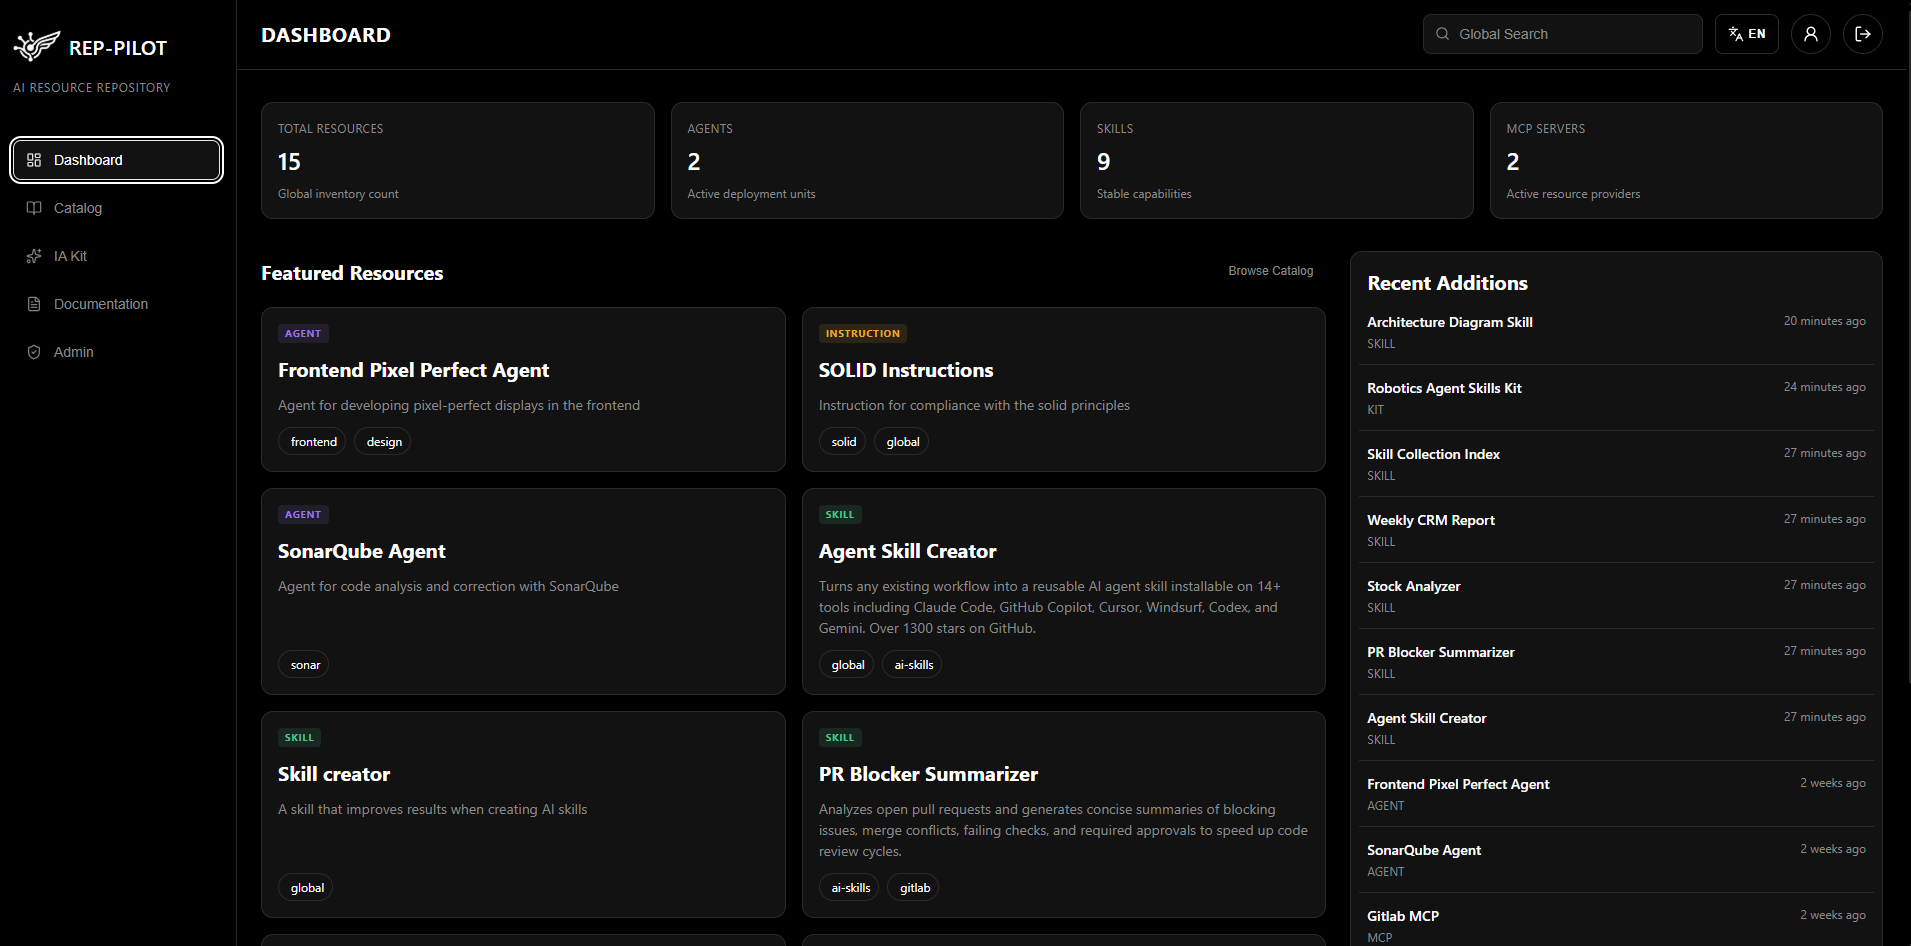Click AGENT badge on Frontend Pixel Perfect card
Viewport: 1911px width, 946px height.
click(x=303, y=334)
